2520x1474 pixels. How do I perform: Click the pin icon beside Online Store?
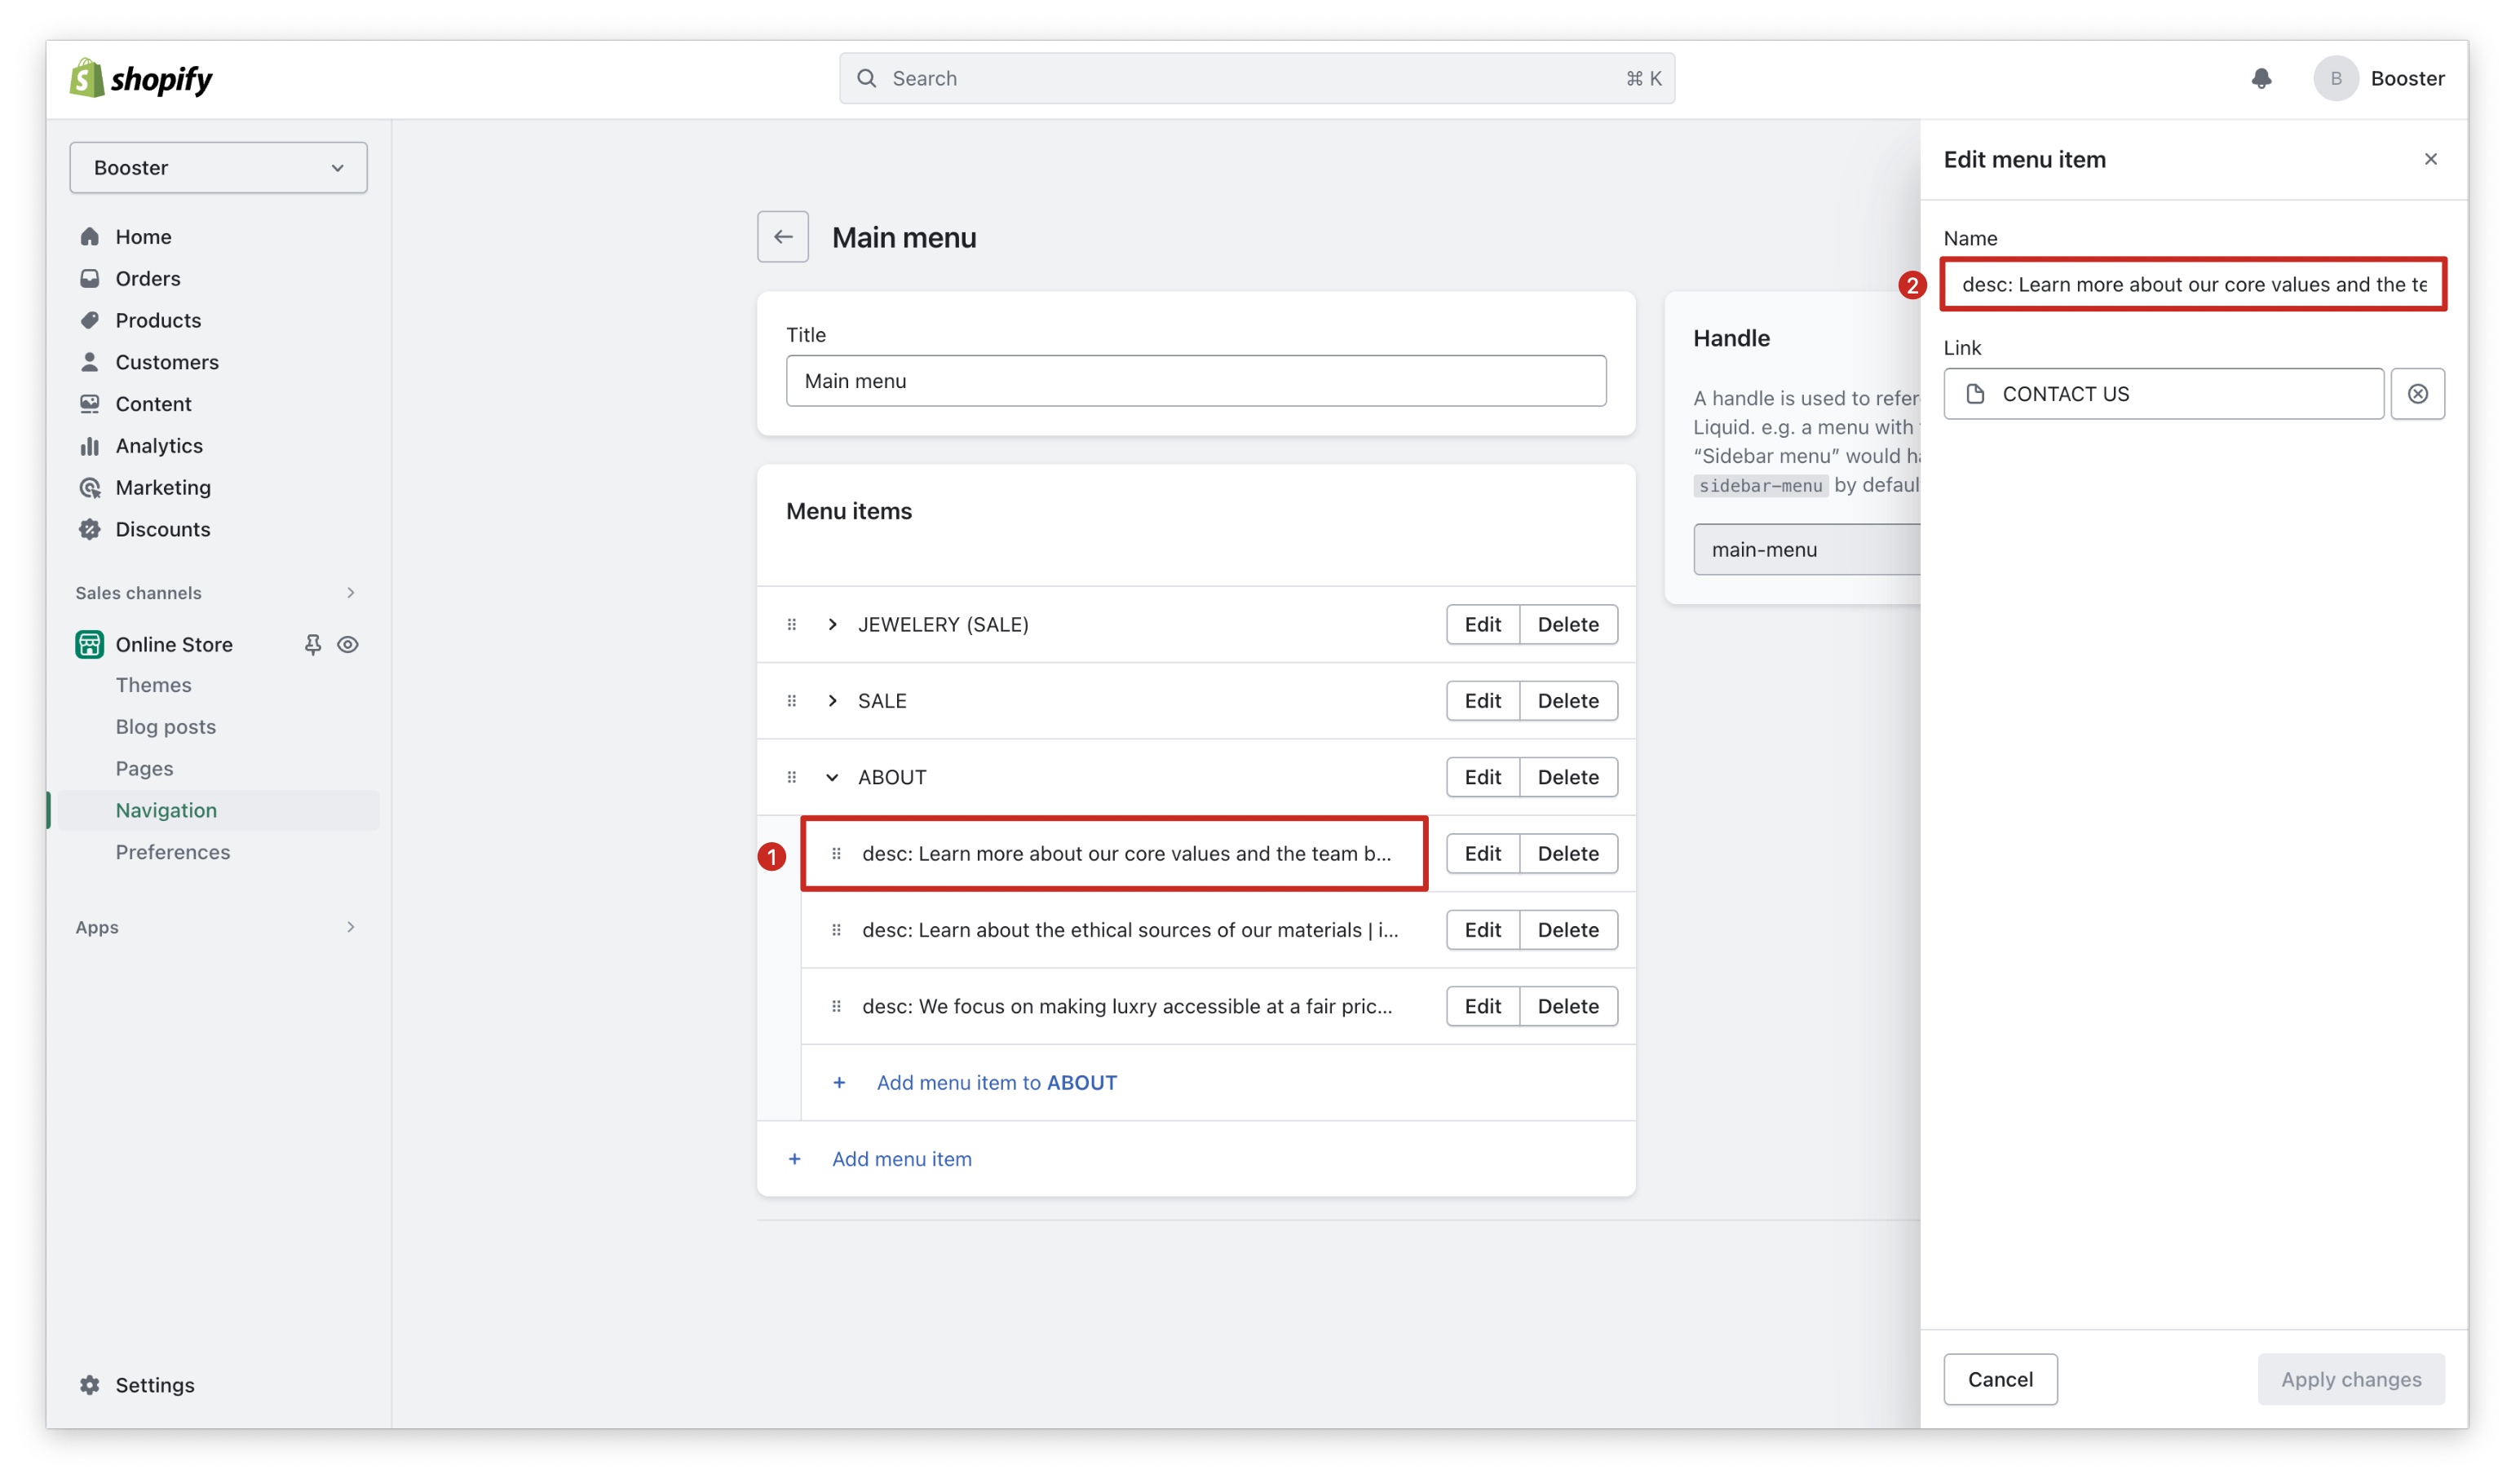click(313, 645)
